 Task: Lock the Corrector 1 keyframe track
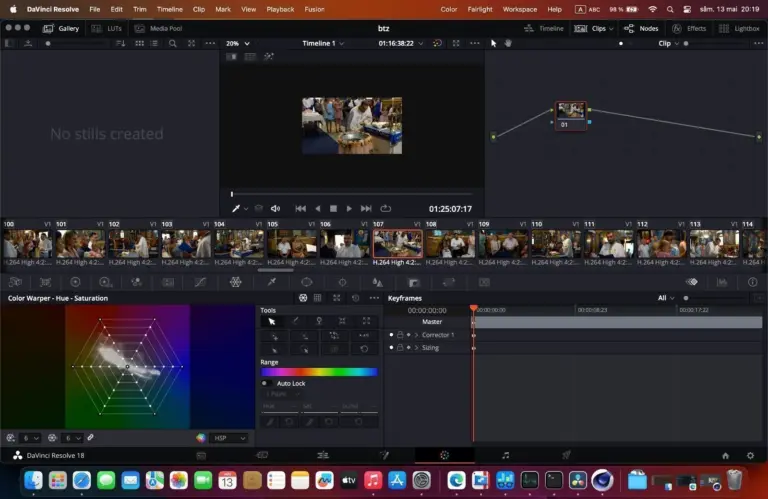pyautogui.click(x=400, y=335)
